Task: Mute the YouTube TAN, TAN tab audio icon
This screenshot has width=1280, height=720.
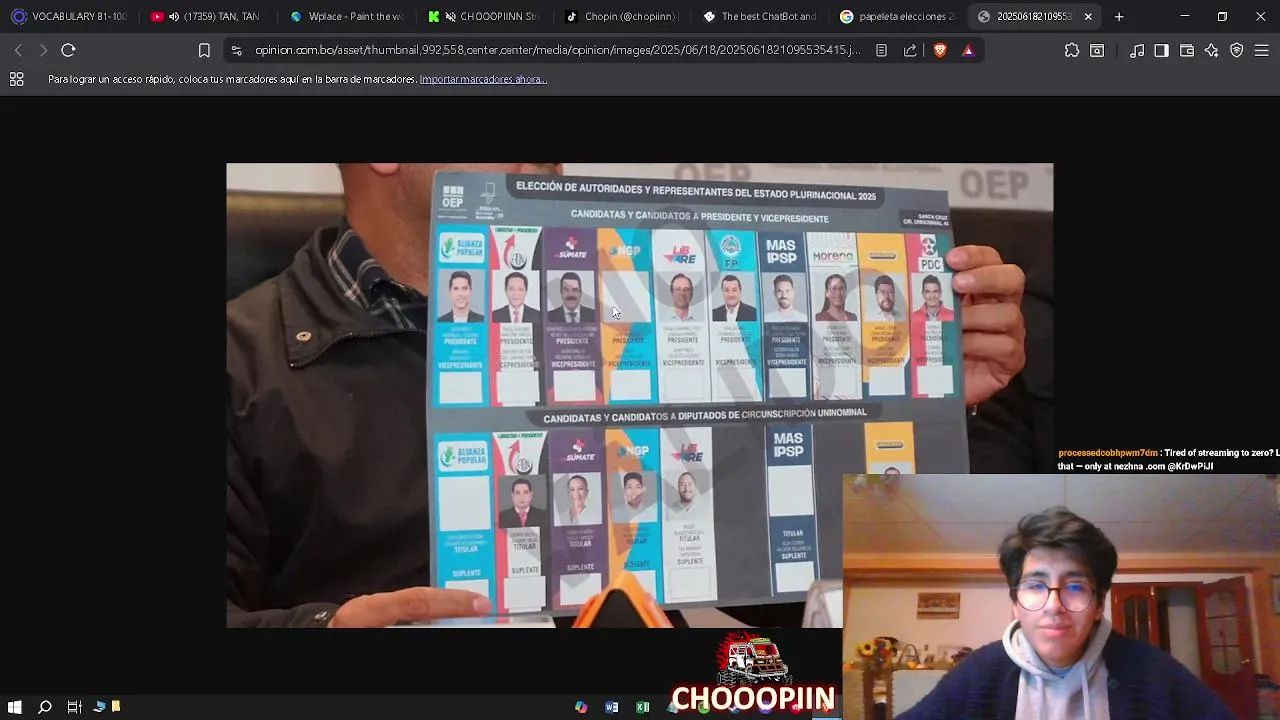Action: [174, 16]
